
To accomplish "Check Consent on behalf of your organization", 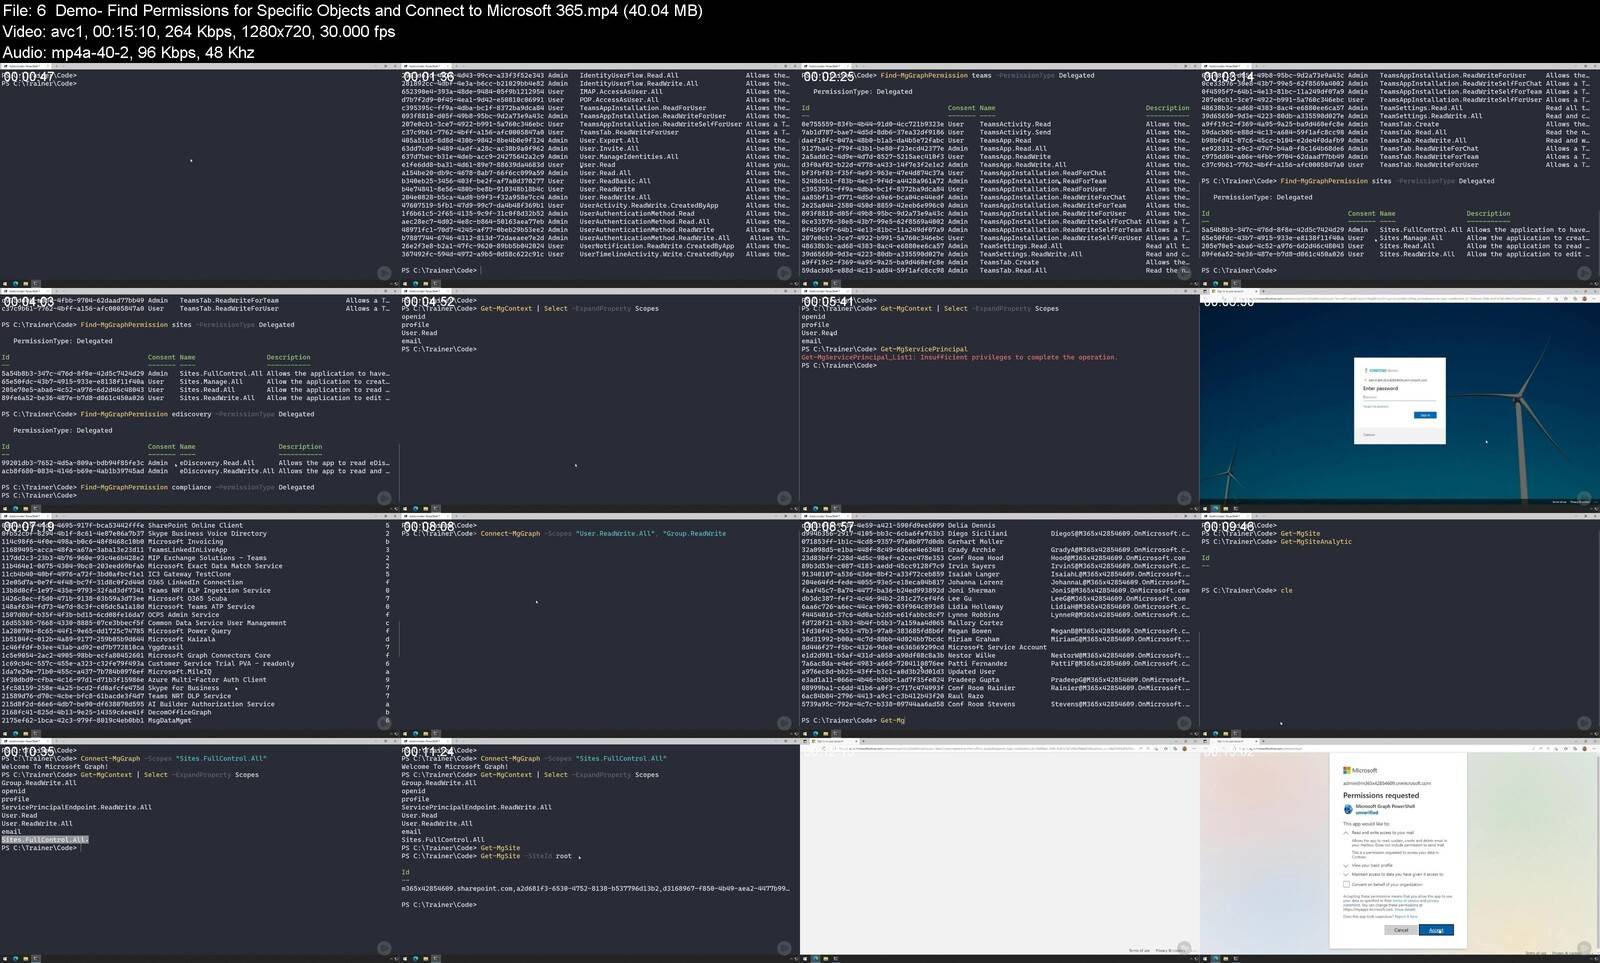I will click(x=1346, y=884).
